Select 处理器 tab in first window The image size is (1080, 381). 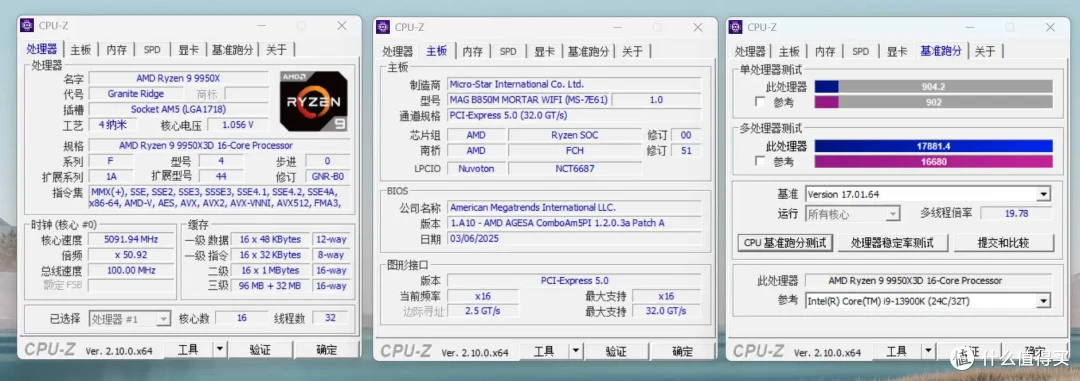tap(41, 50)
